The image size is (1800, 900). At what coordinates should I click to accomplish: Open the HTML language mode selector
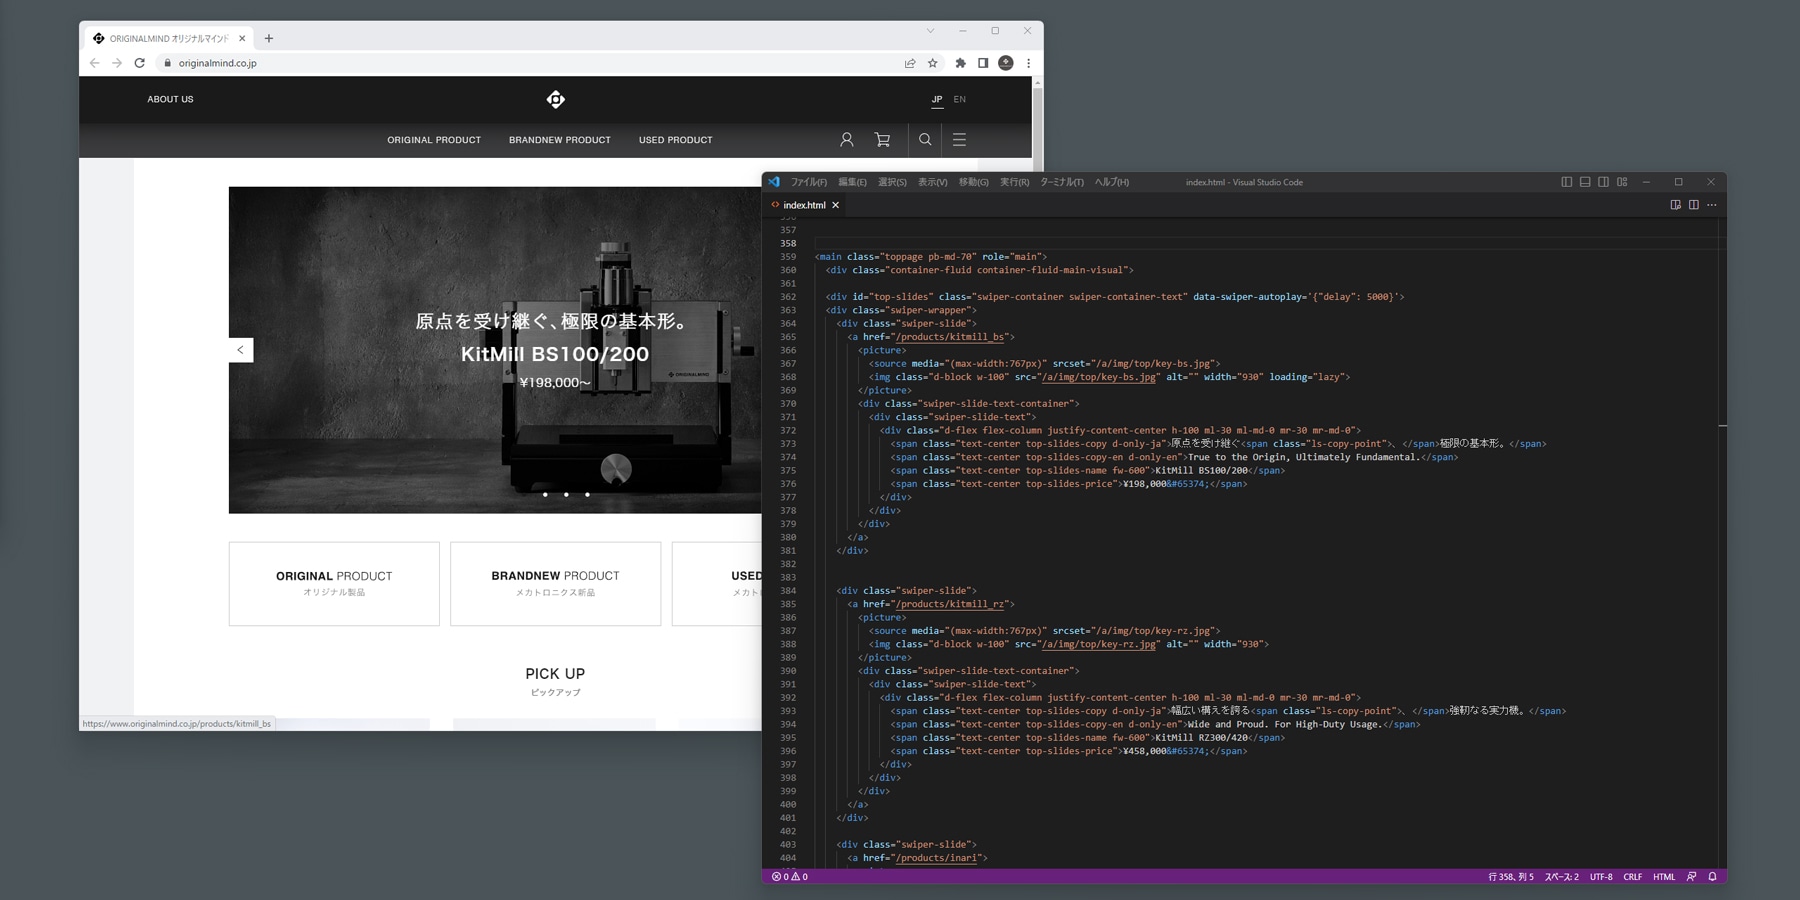tap(1664, 877)
